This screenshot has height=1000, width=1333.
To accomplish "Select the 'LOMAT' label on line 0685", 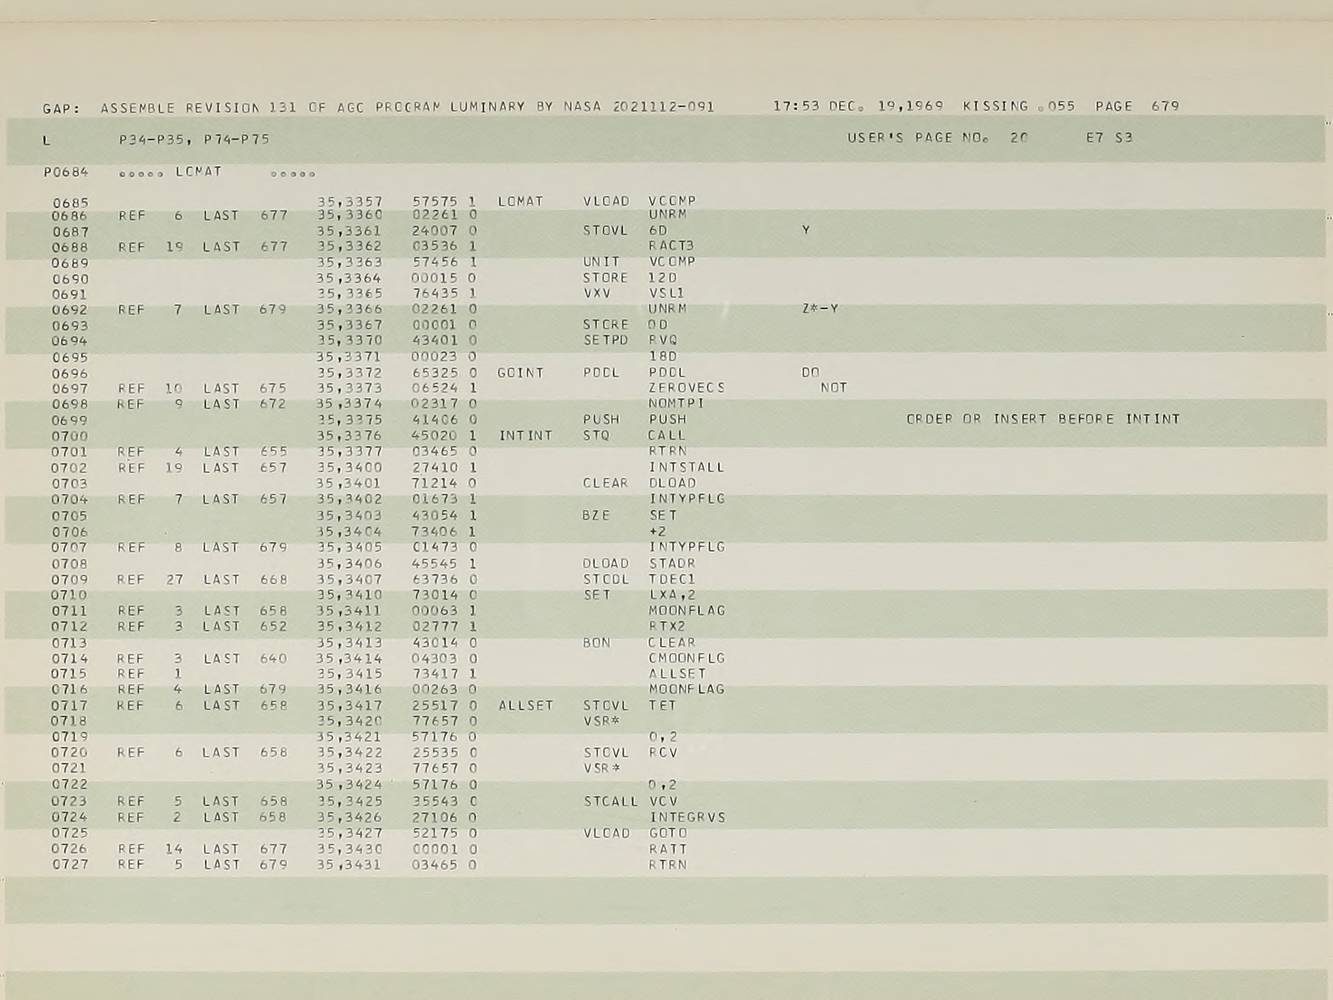I will point(520,202).
